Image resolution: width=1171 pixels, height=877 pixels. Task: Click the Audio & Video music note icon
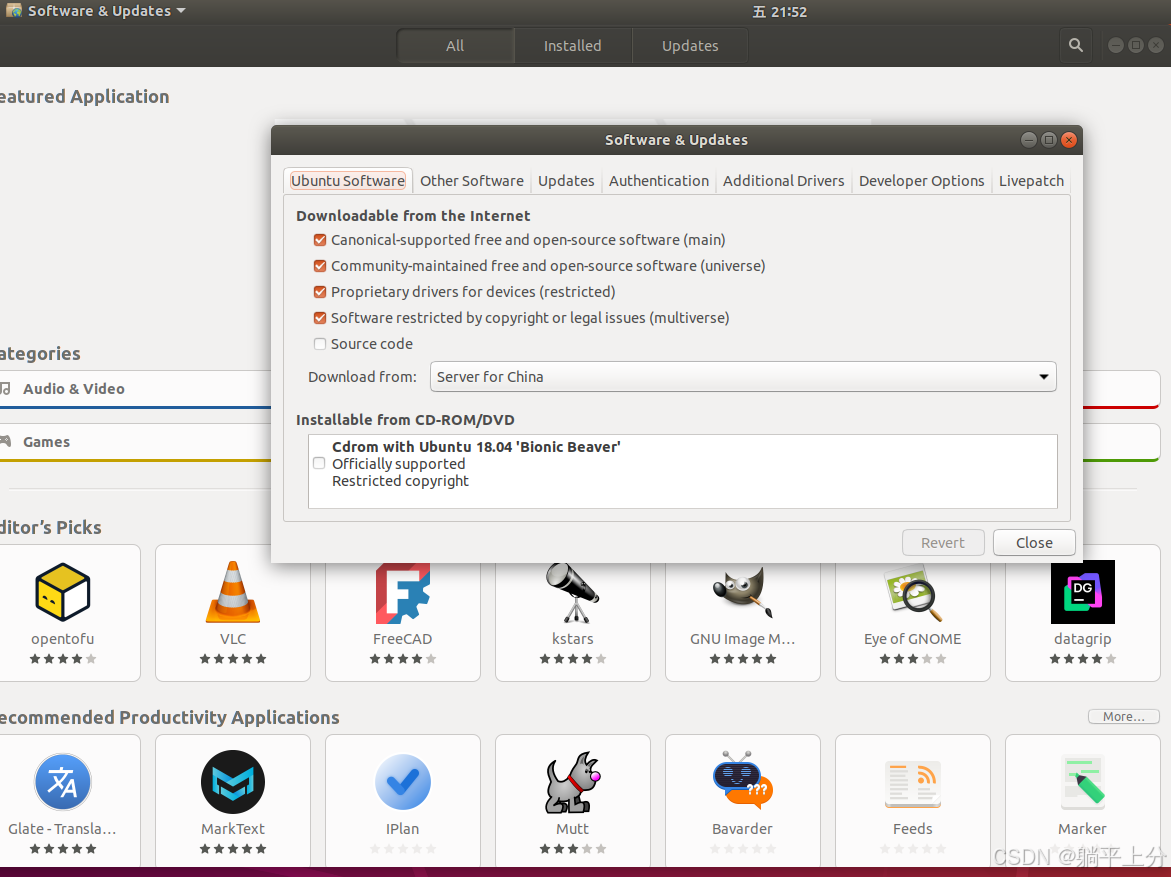point(5,388)
